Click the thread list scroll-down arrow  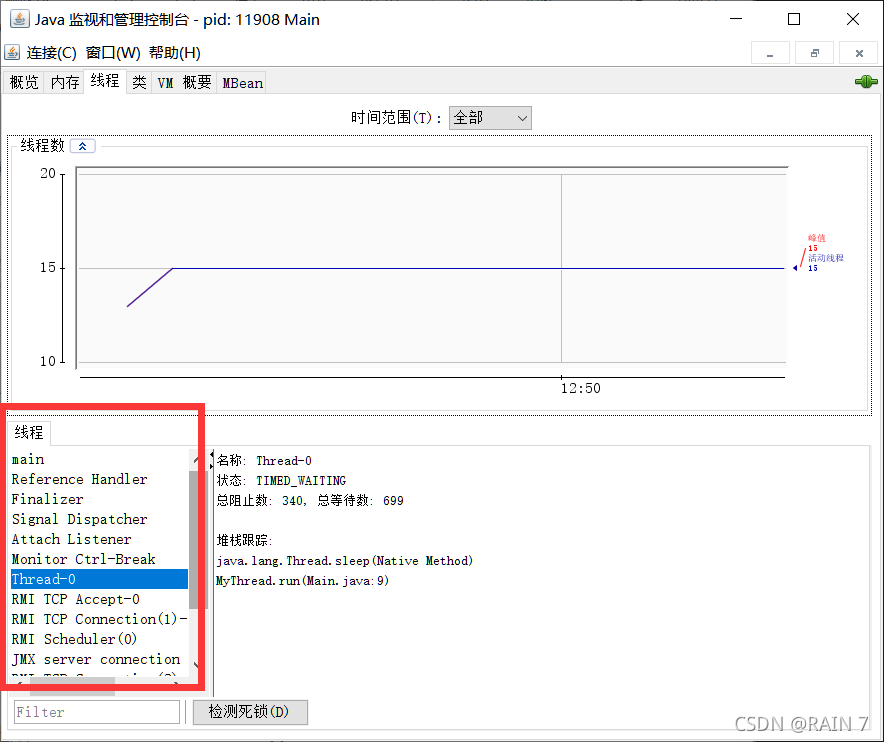click(195, 665)
